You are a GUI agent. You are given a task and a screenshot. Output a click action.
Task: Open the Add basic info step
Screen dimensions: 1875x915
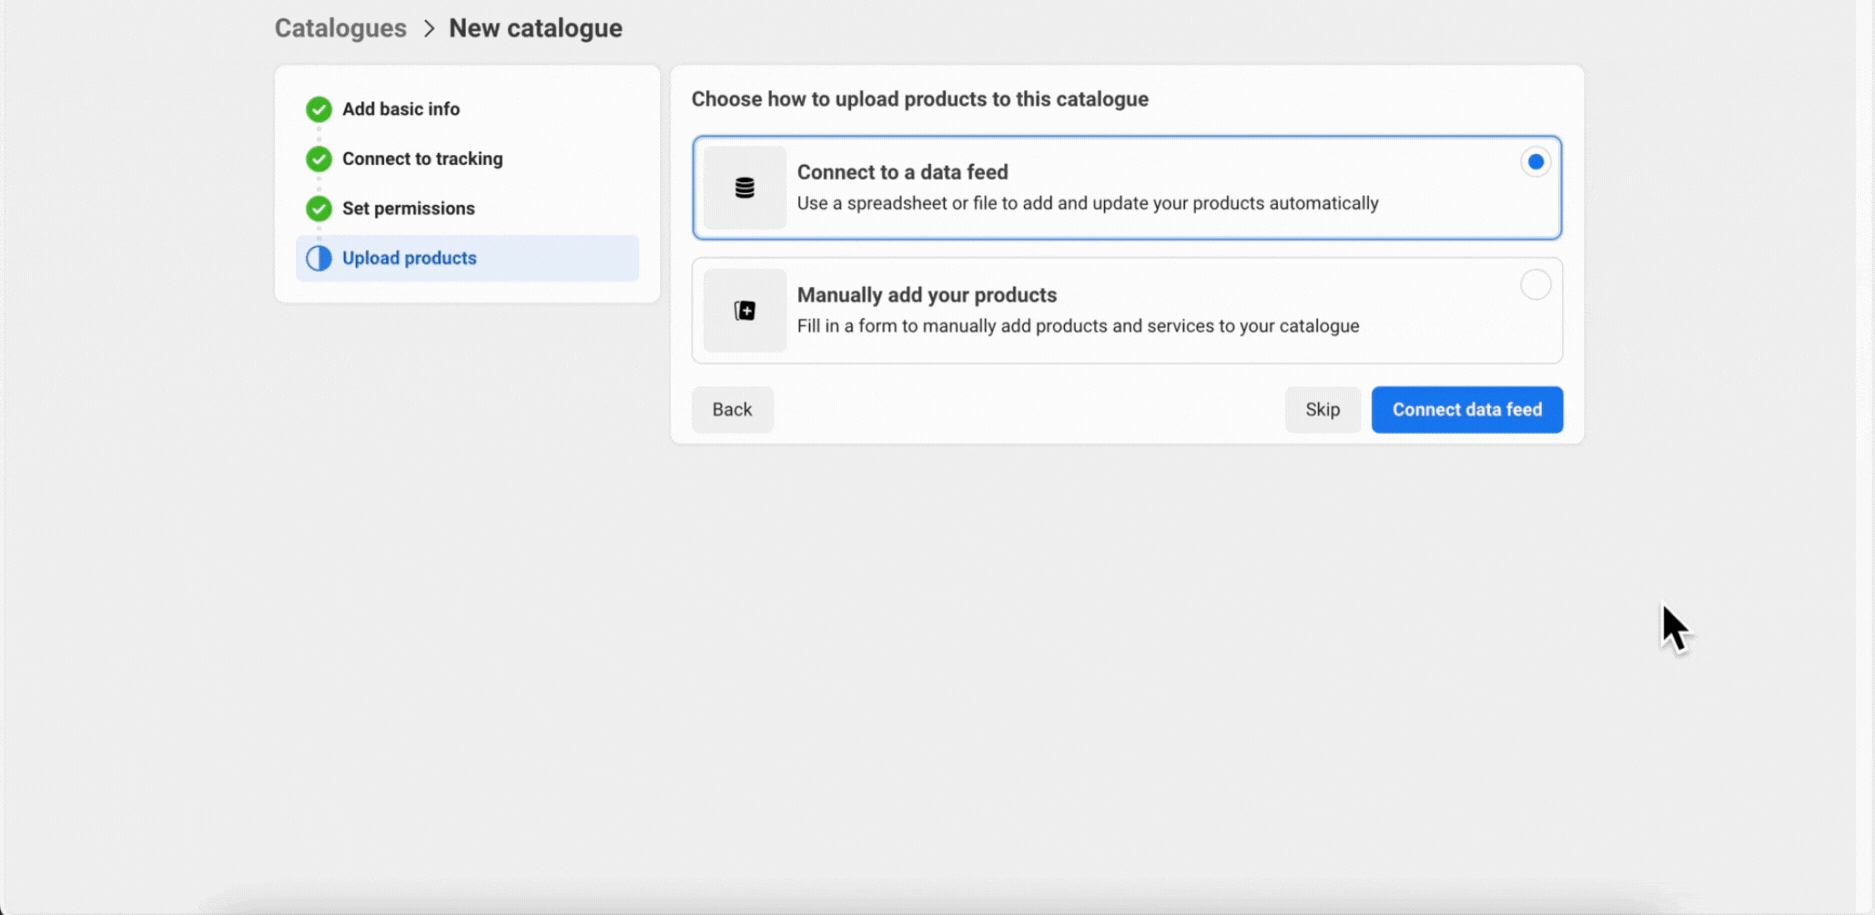[x=401, y=109]
